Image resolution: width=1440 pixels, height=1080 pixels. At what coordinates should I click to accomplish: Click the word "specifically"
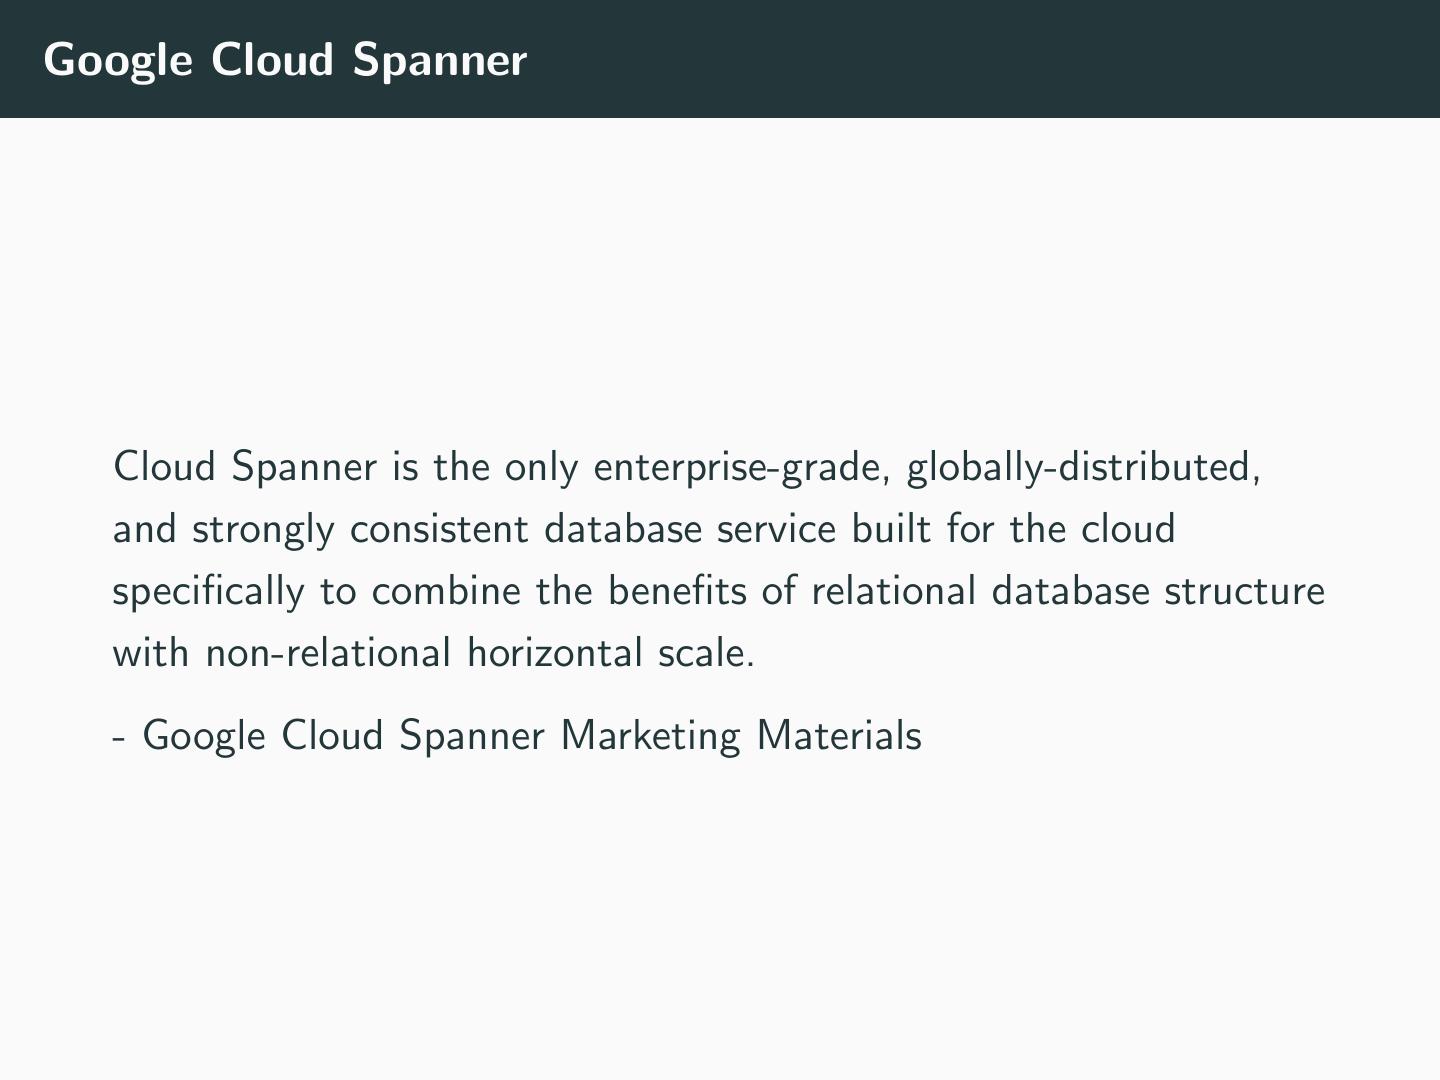[208, 591]
